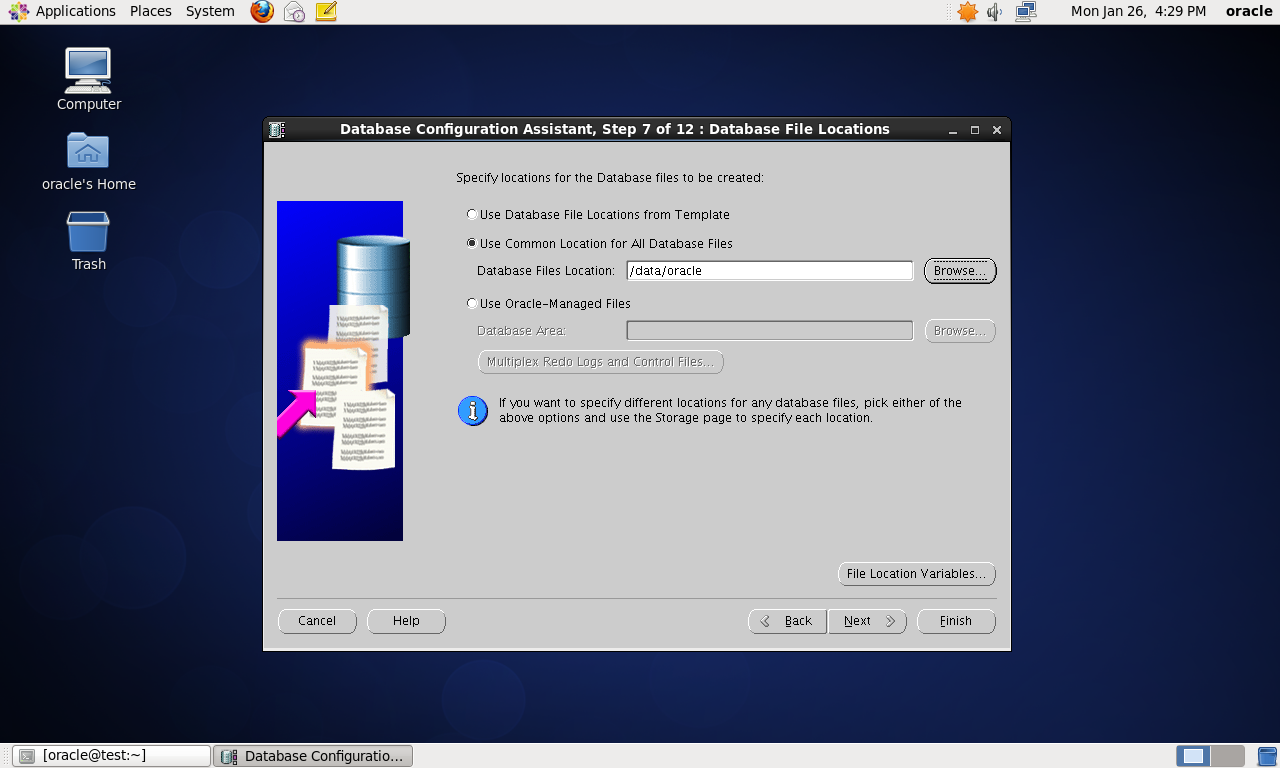This screenshot has width=1280, height=768.
Task: Click the Database Files Location text field
Action: [x=770, y=271]
